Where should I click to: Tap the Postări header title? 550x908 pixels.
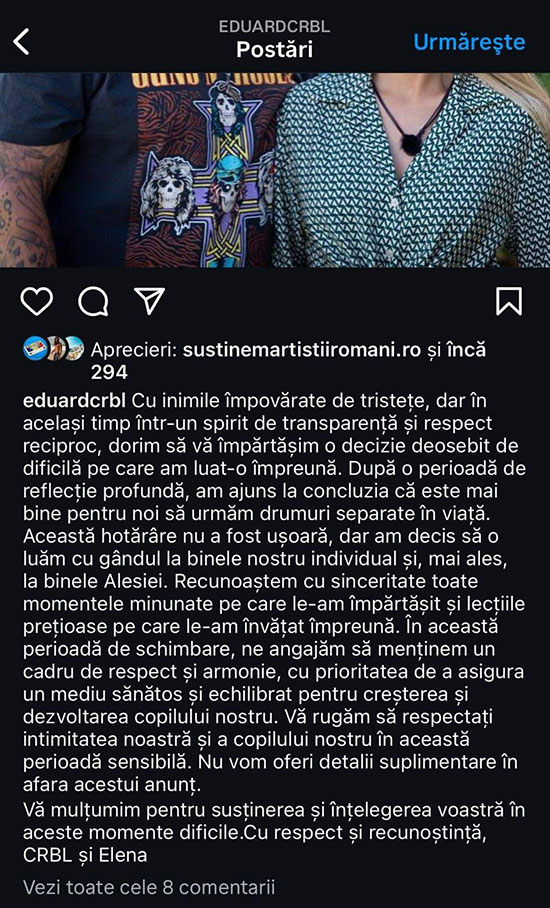(x=274, y=49)
